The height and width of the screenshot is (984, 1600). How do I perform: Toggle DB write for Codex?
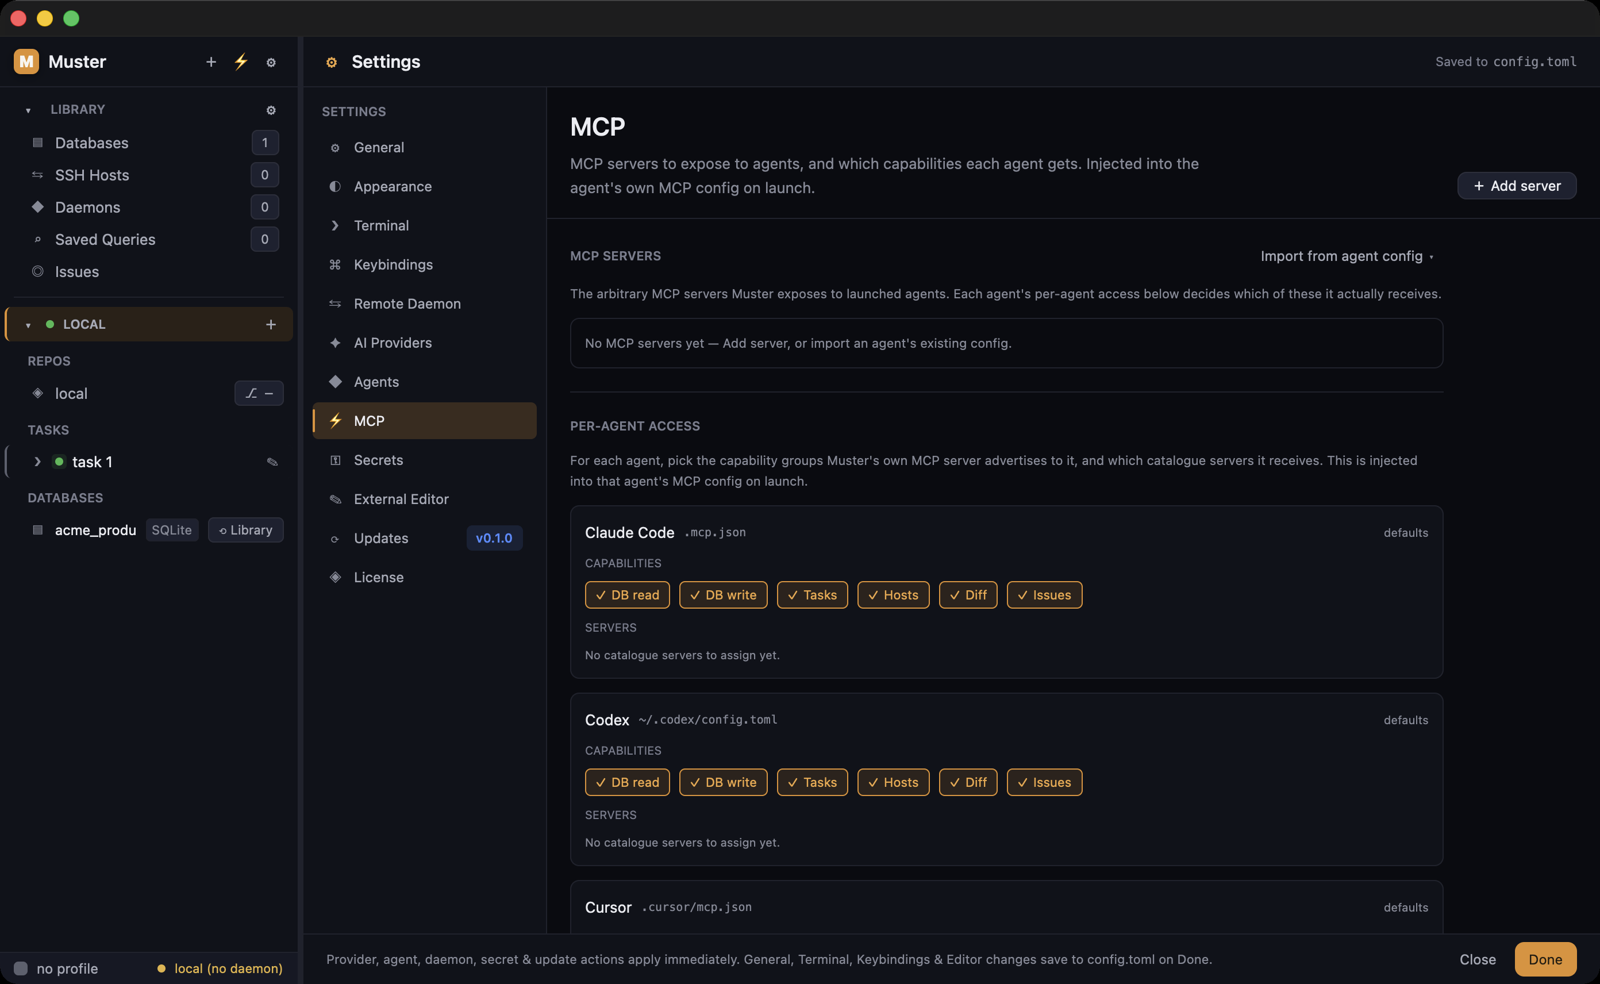point(723,782)
